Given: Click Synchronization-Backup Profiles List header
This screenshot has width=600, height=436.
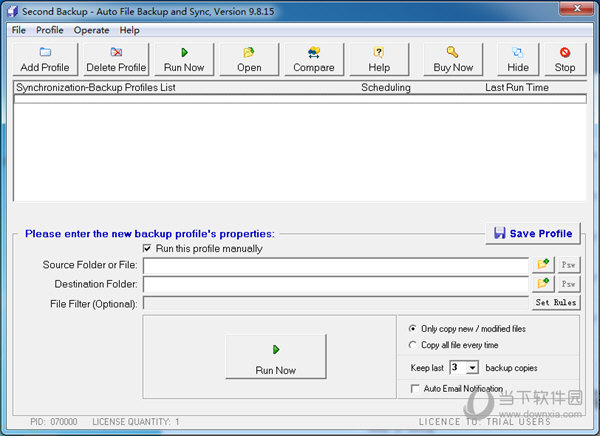Looking at the screenshot, I should pyautogui.click(x=96, y=88).
